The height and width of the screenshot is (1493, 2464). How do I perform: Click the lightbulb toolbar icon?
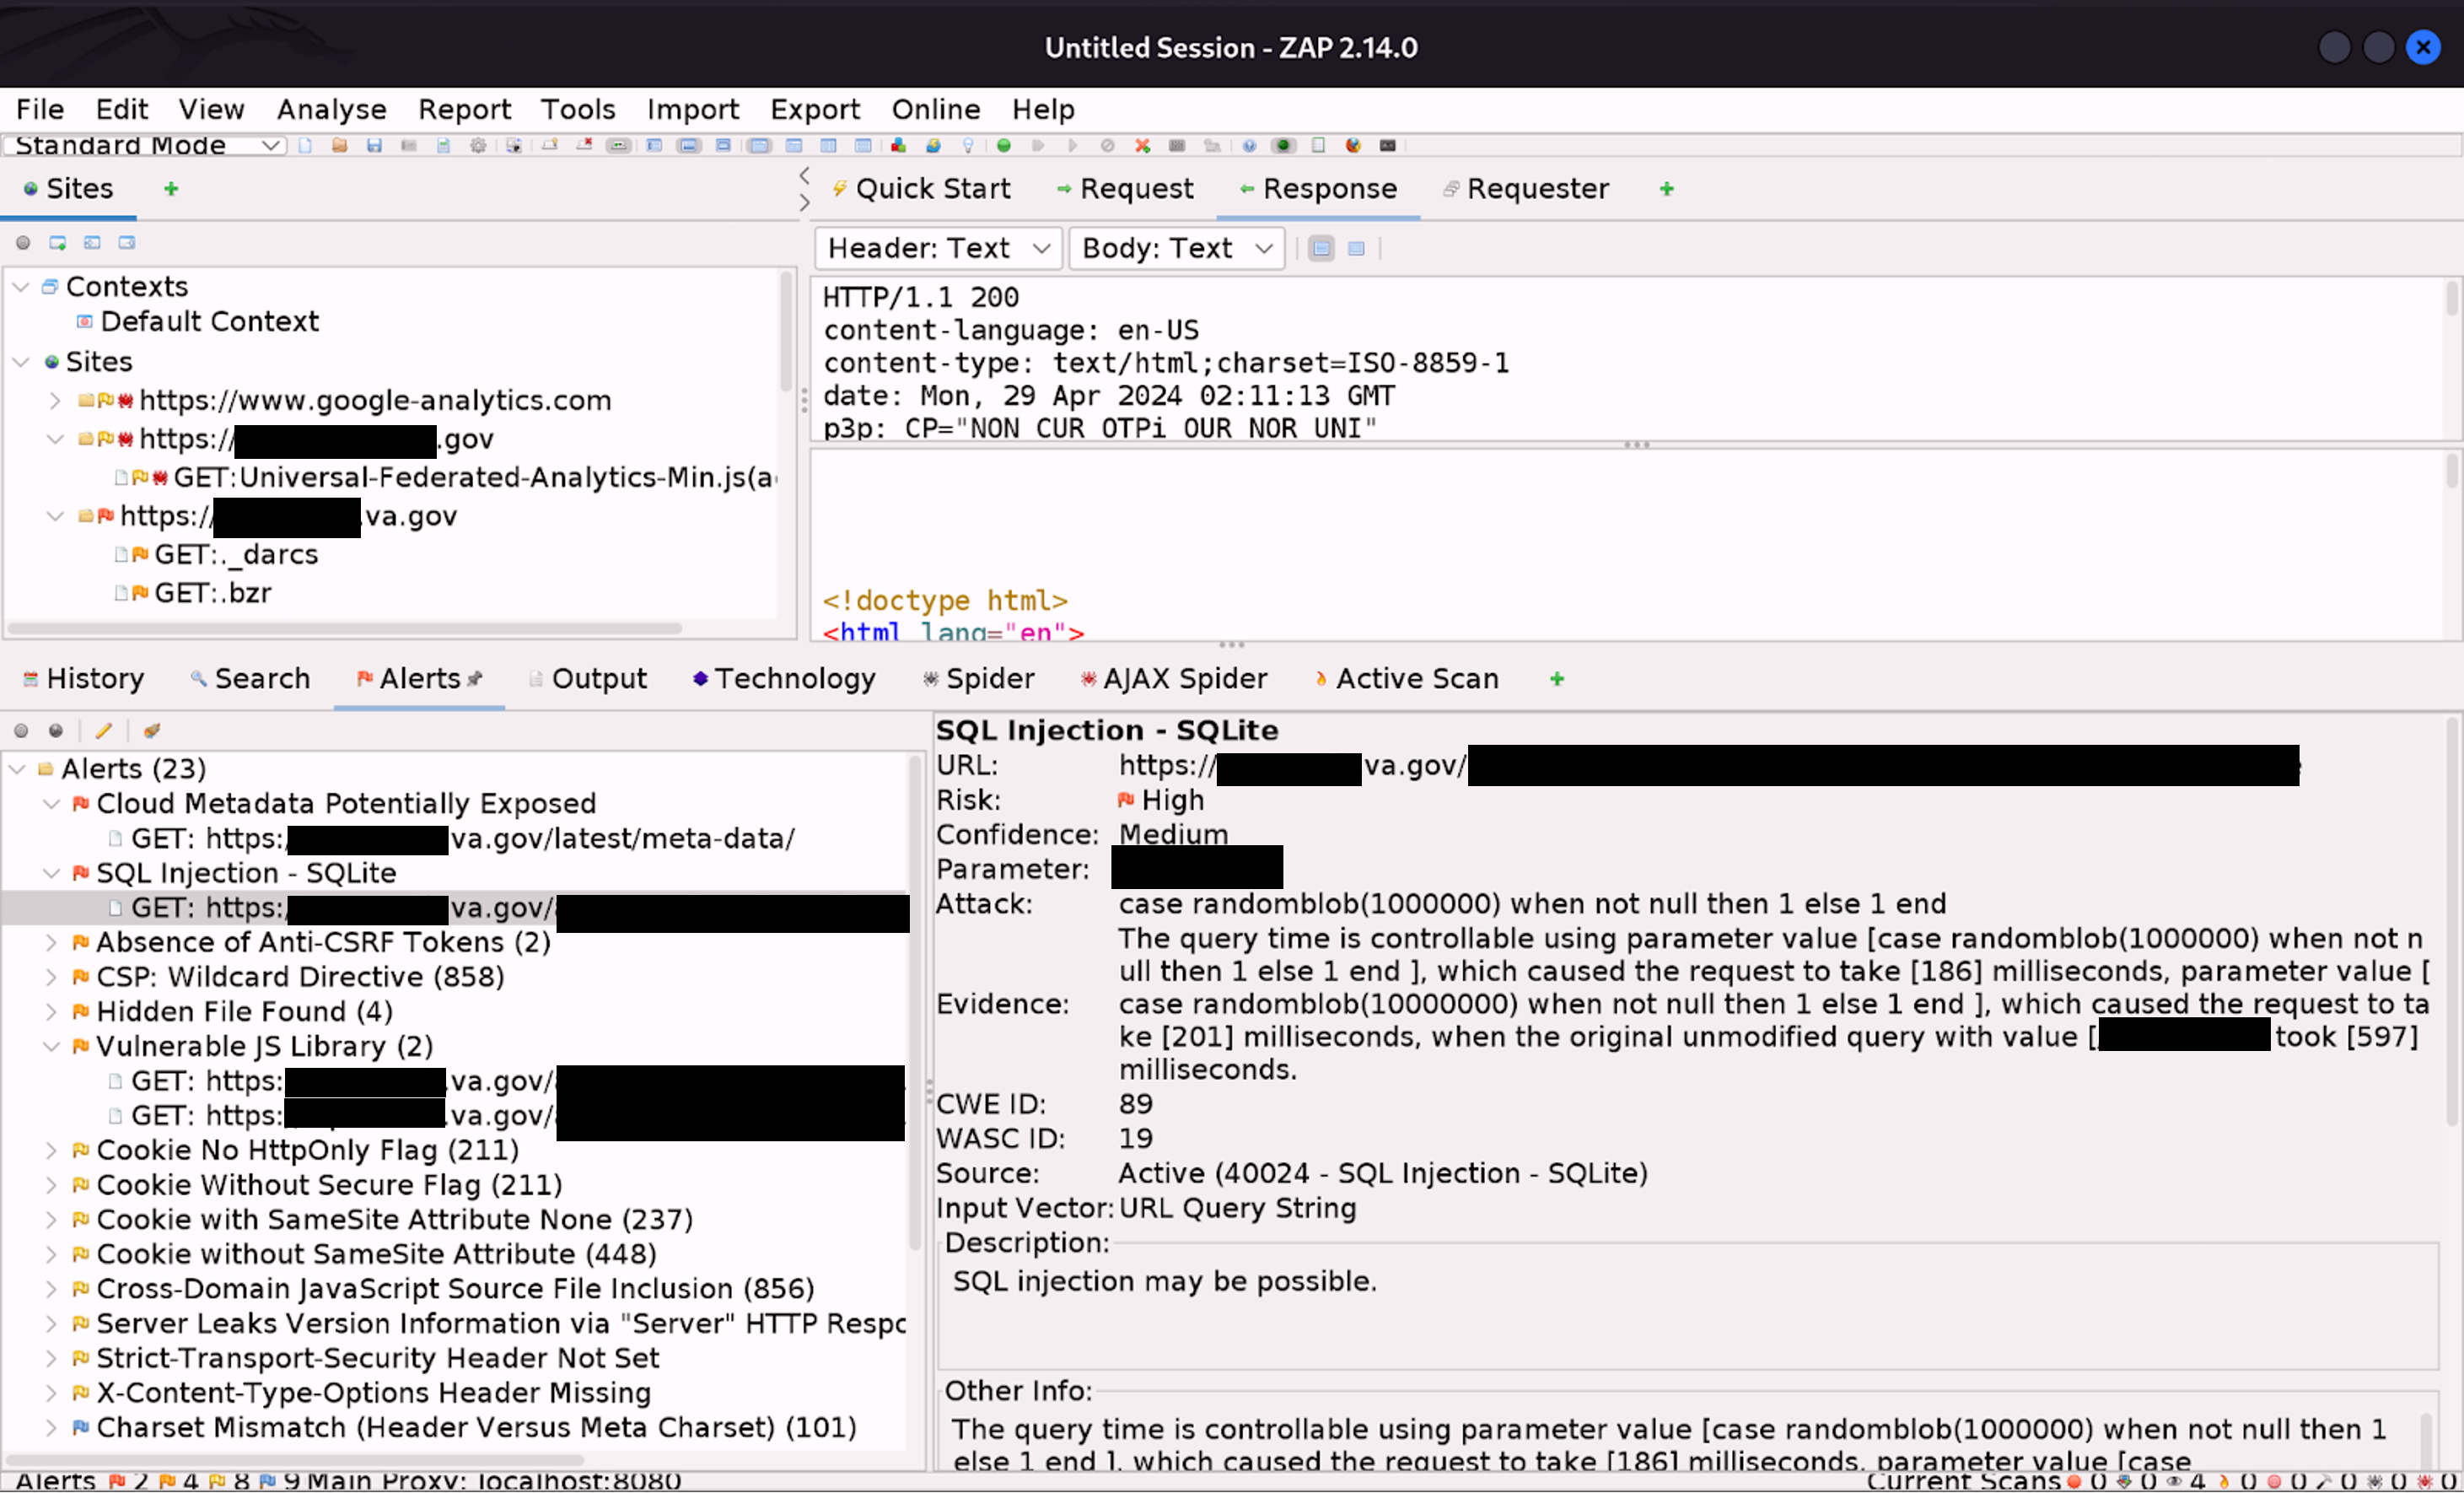[968, 145]
